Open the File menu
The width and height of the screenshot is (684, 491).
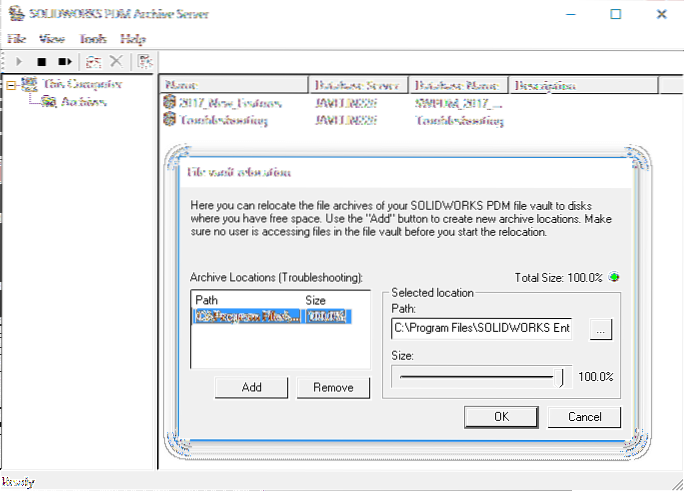pos(16,39)
